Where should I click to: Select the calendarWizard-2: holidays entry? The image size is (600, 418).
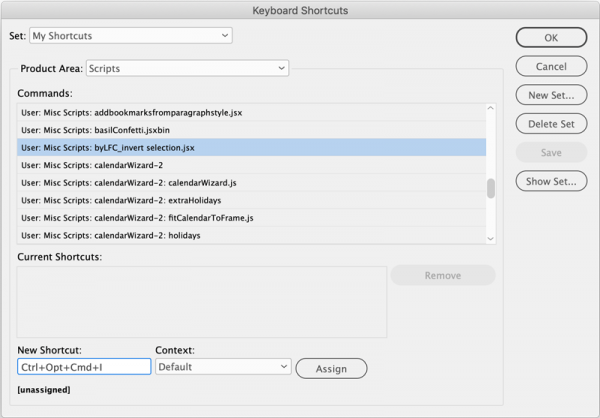click(x=111, y=235)
